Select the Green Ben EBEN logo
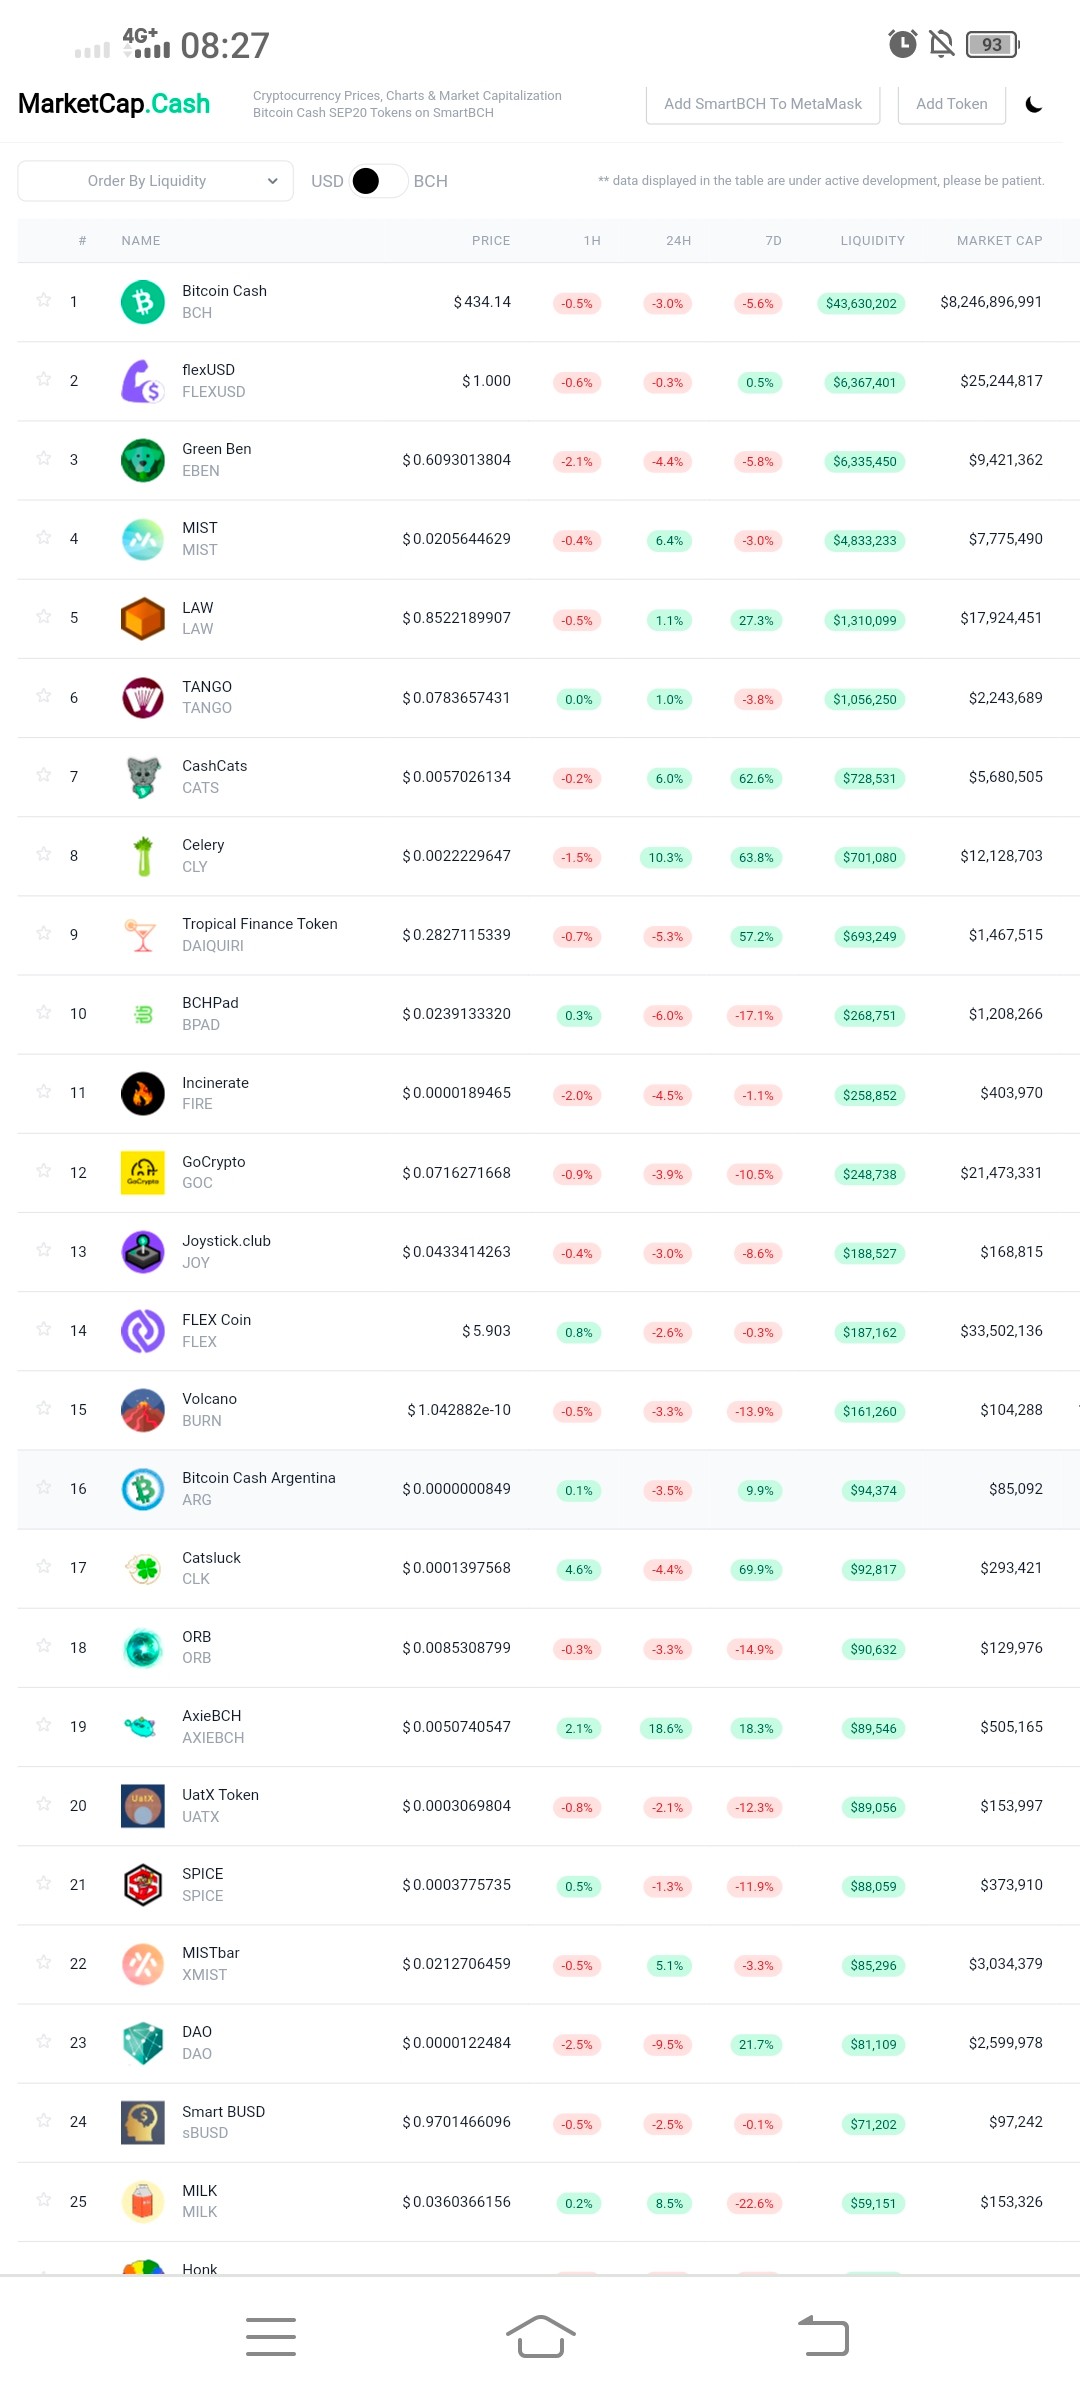The height and width of the screenshot is (2400, 1080). (143, 460)
